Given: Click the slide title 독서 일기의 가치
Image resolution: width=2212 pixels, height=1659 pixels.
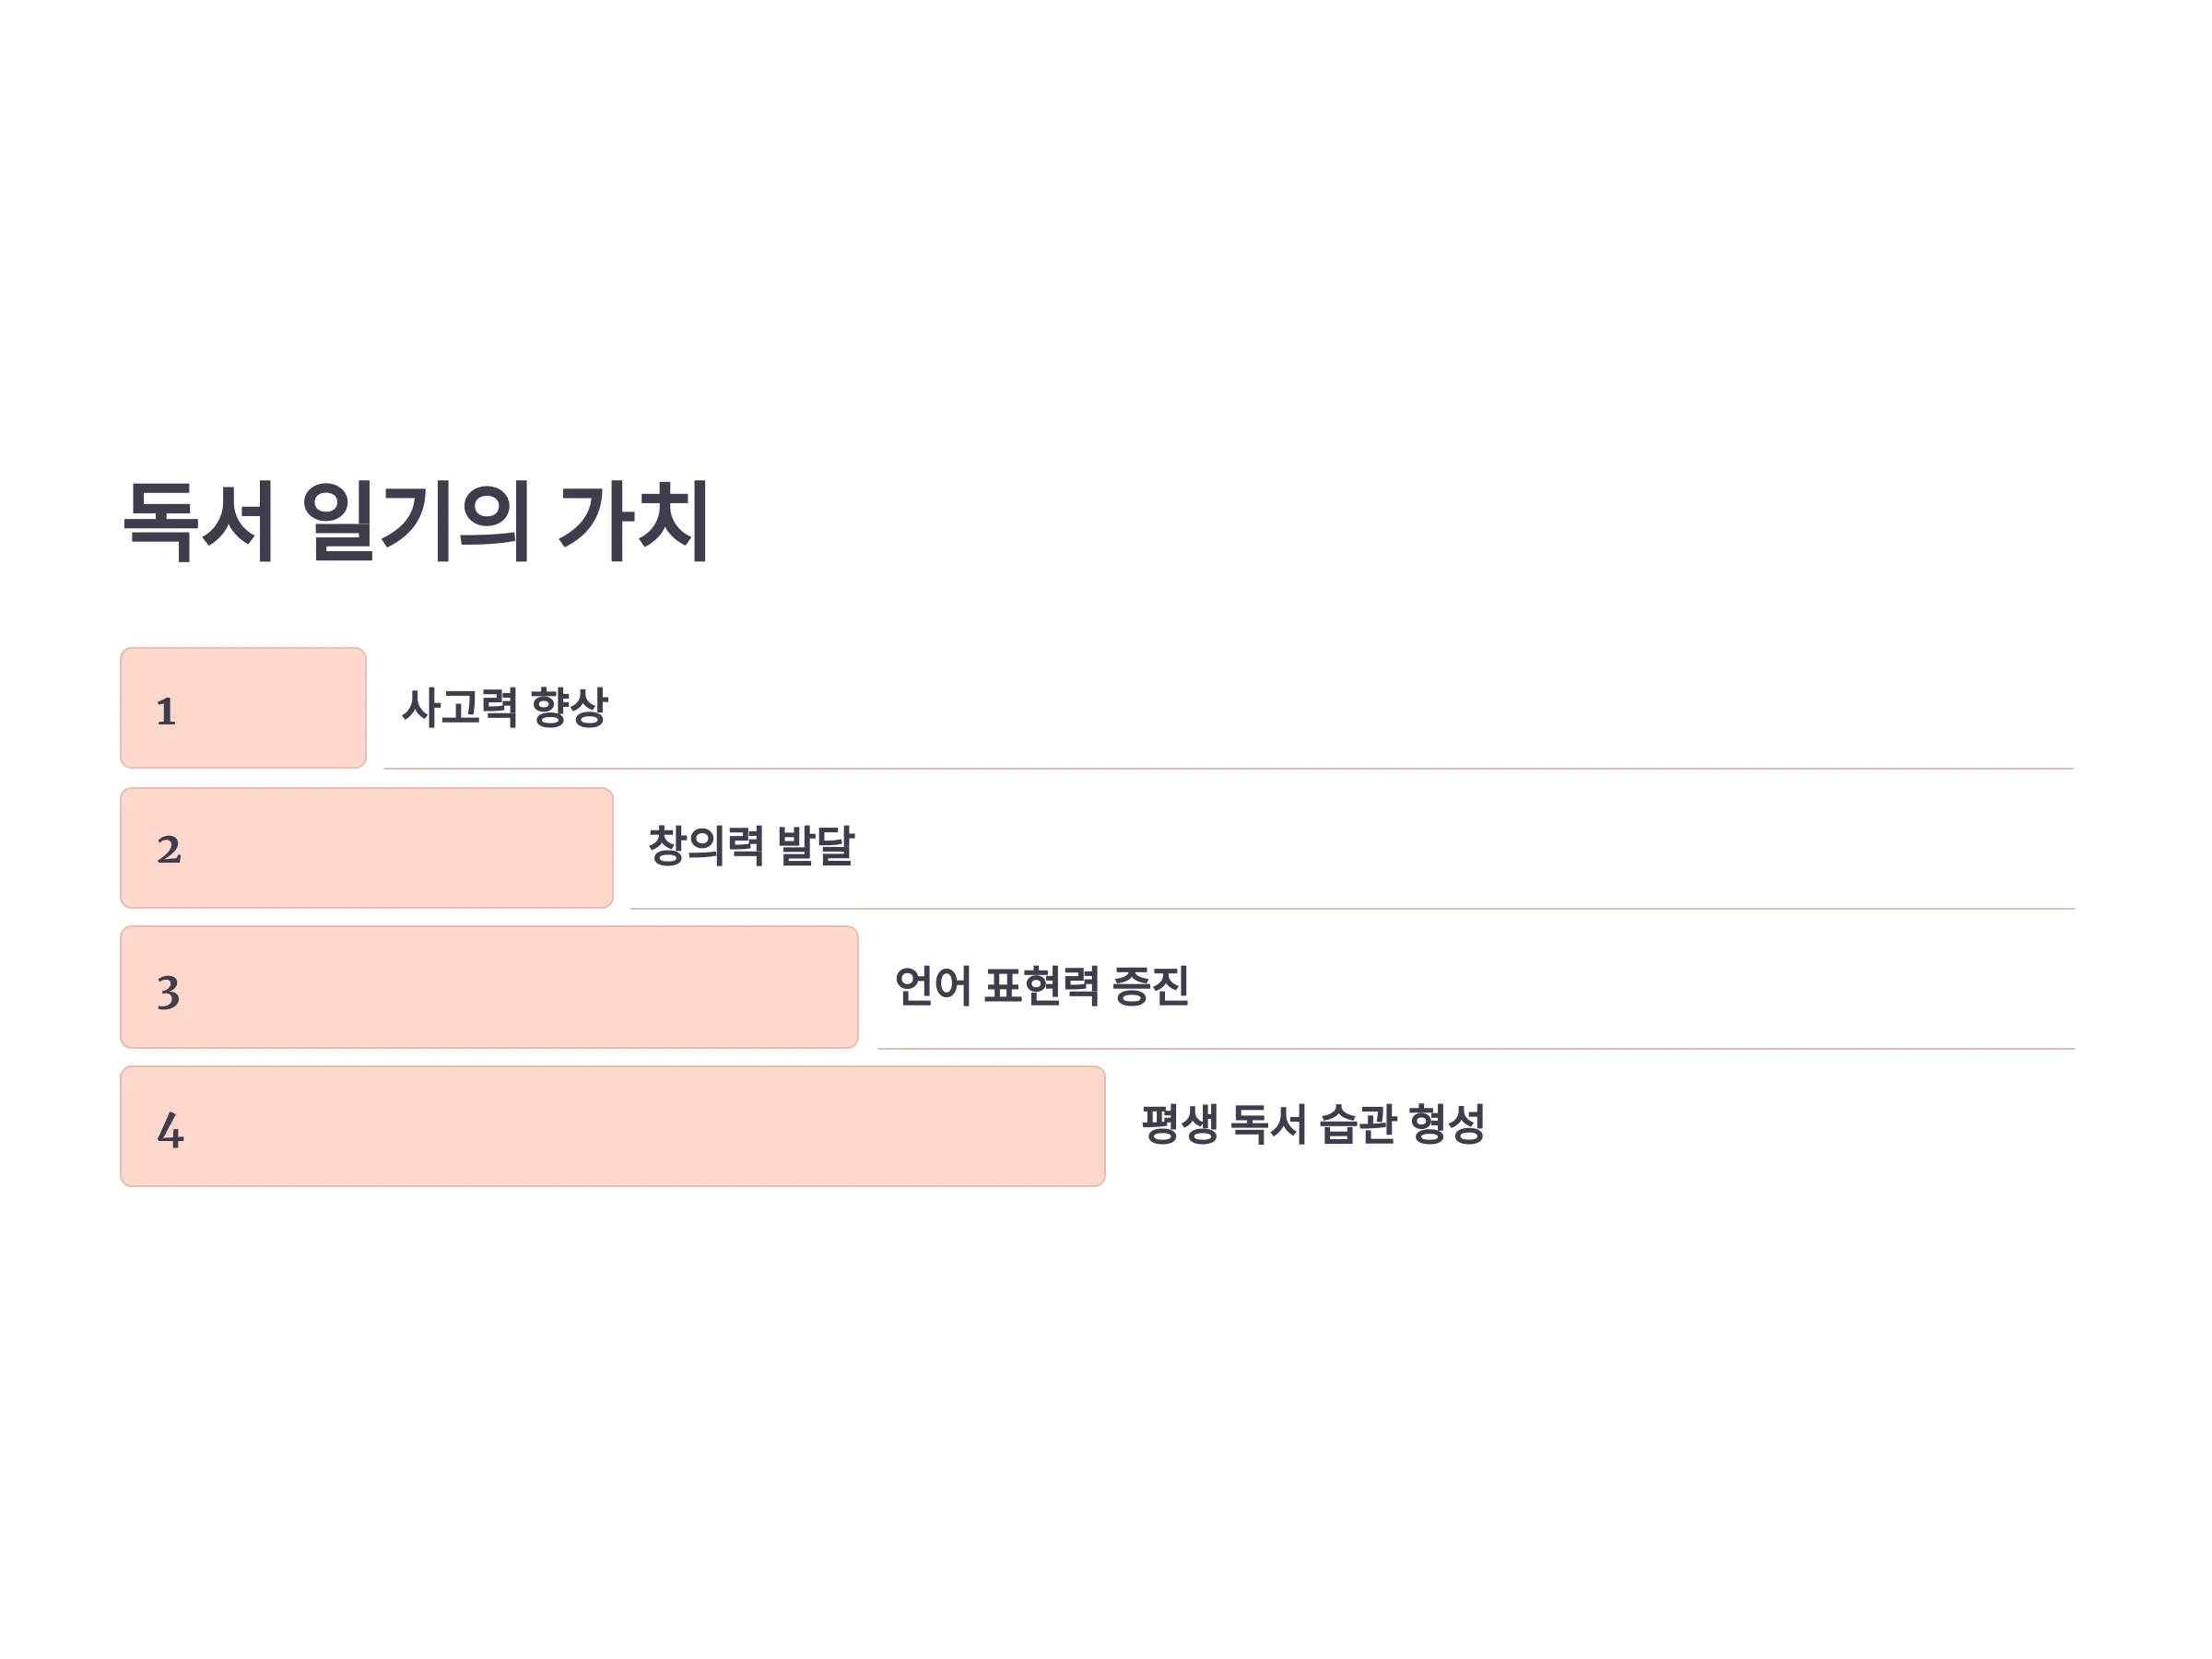Looking at the screenshot, I should point(416,521).
